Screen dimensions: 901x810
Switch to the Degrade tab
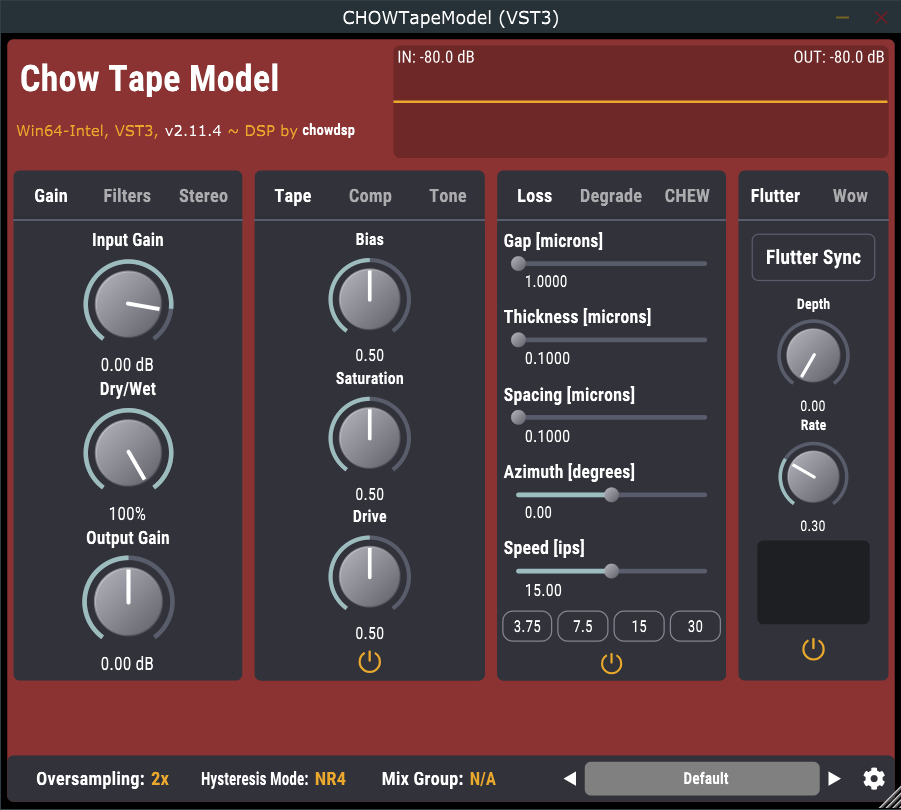click(611, 196)
